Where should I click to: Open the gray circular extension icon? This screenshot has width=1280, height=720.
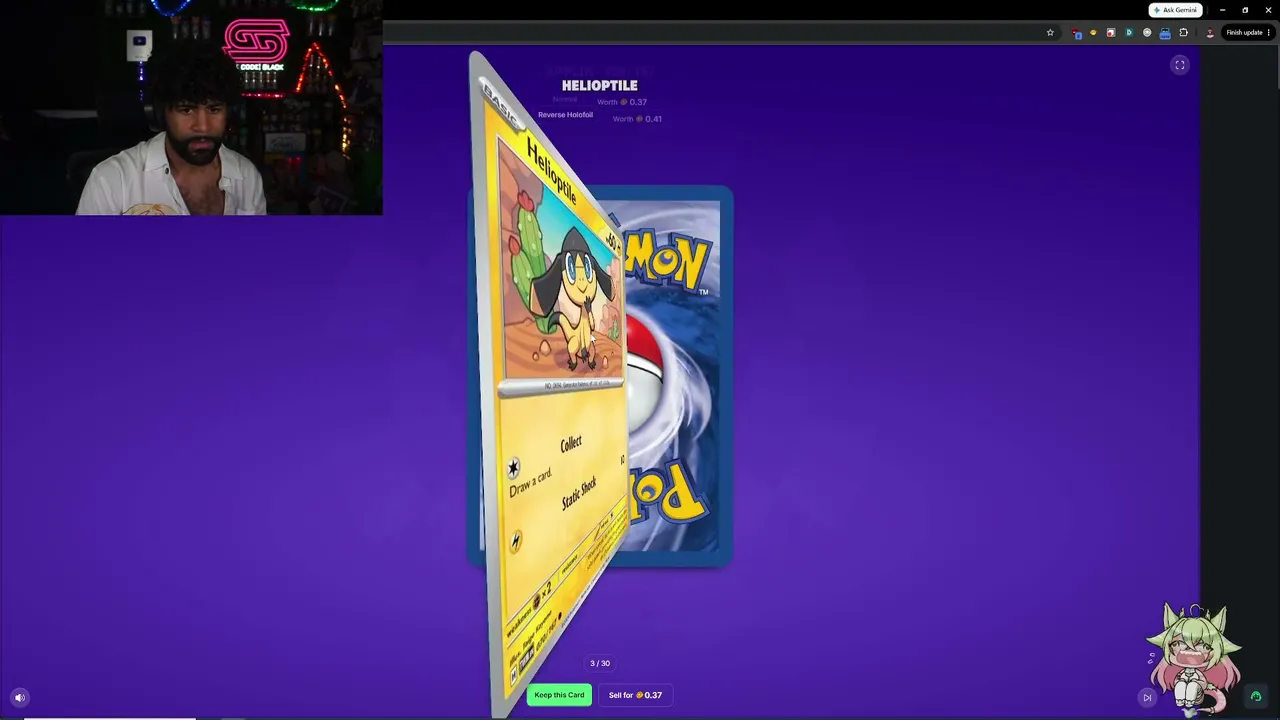click(1147, 33)
